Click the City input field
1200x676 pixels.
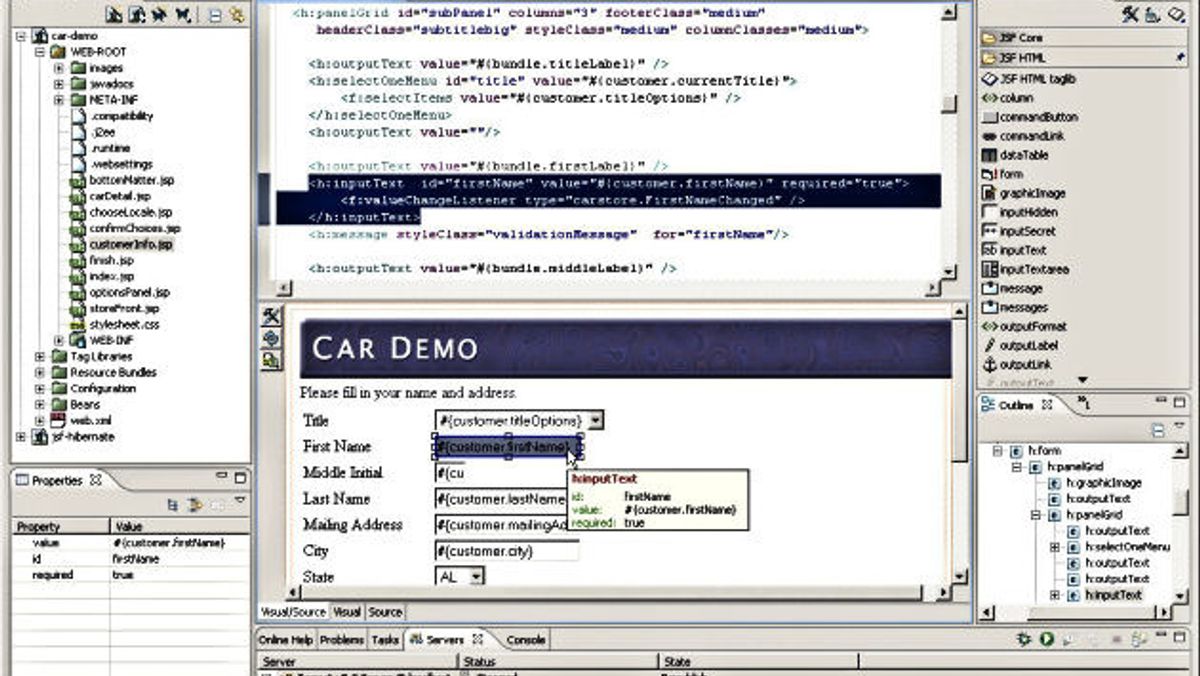(507, 551)
